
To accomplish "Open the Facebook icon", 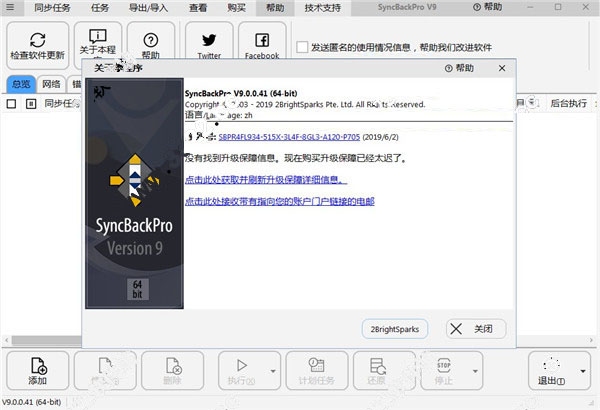I will click(x=262, y=40).
